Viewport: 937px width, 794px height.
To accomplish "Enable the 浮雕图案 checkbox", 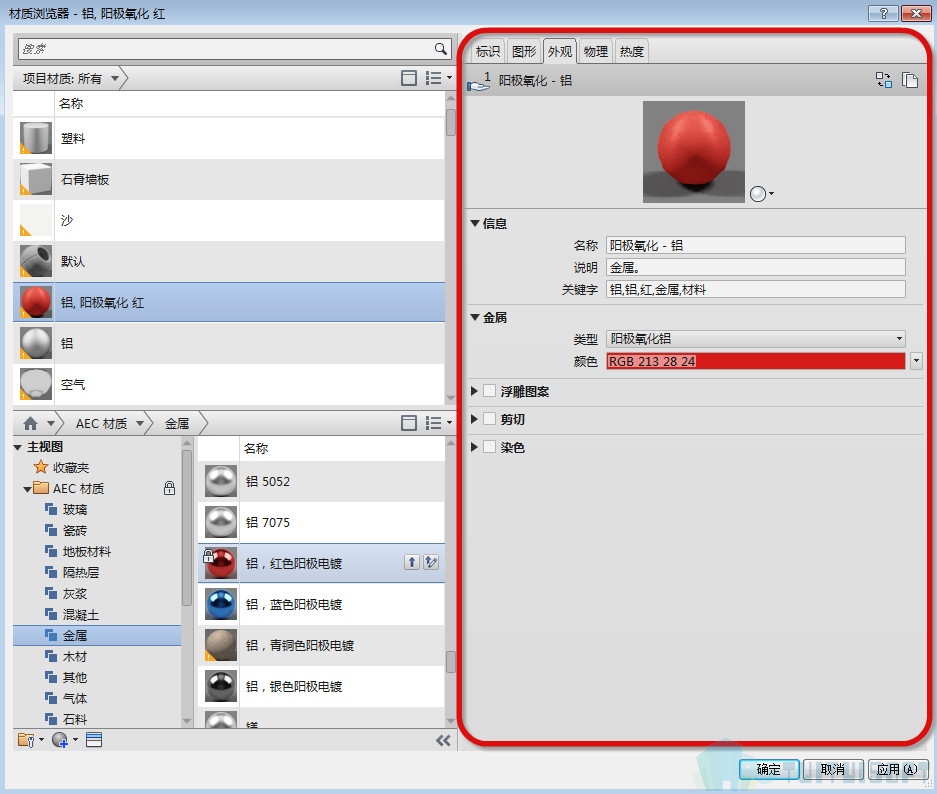I will [x=489, y=391].
